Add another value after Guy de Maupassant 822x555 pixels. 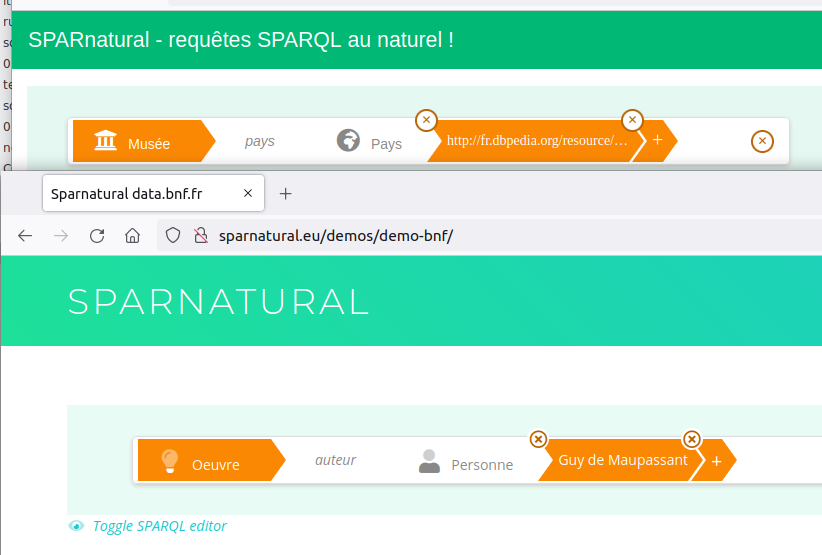point(717,461)
